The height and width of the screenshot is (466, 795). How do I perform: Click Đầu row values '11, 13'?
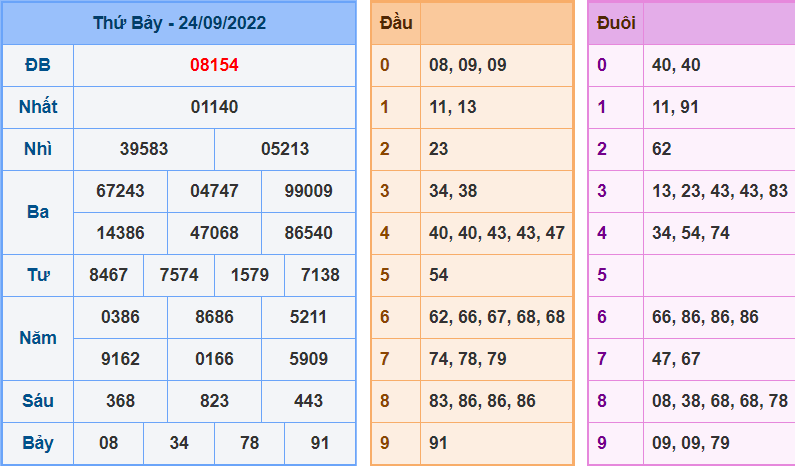453,107
